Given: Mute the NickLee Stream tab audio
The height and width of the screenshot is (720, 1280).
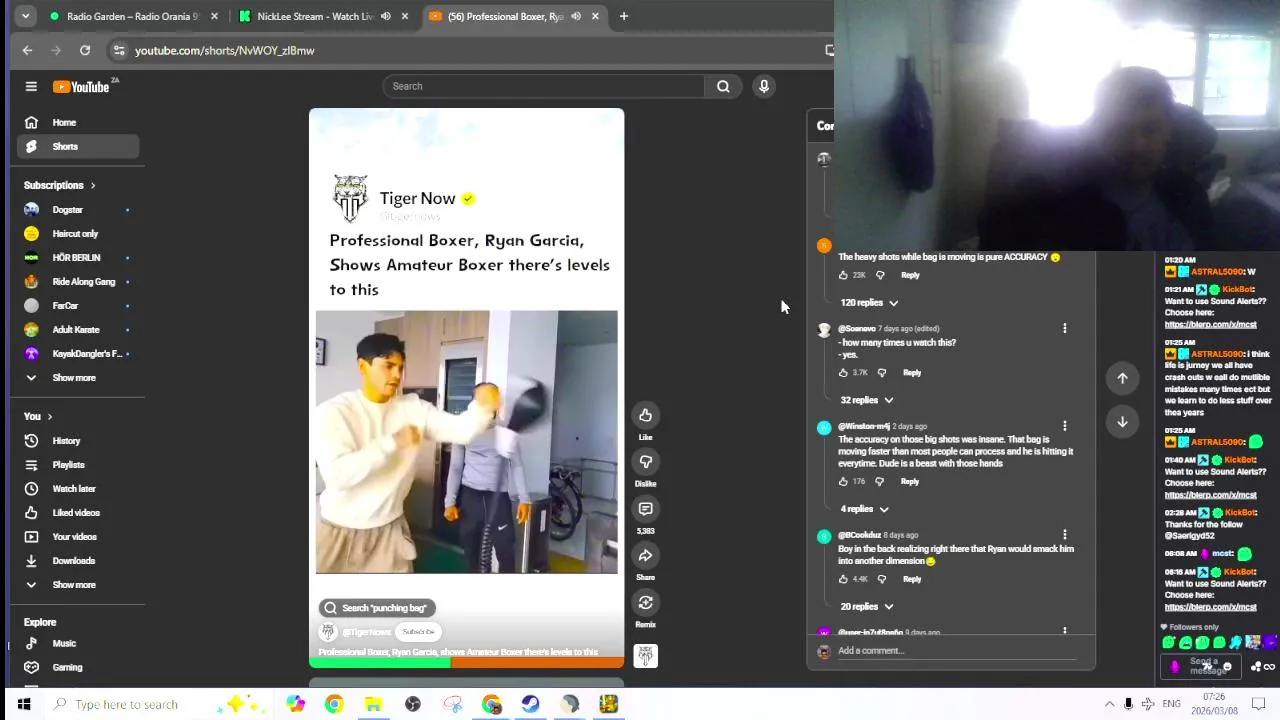Looking at the screenshot, I should coord(385,16).
